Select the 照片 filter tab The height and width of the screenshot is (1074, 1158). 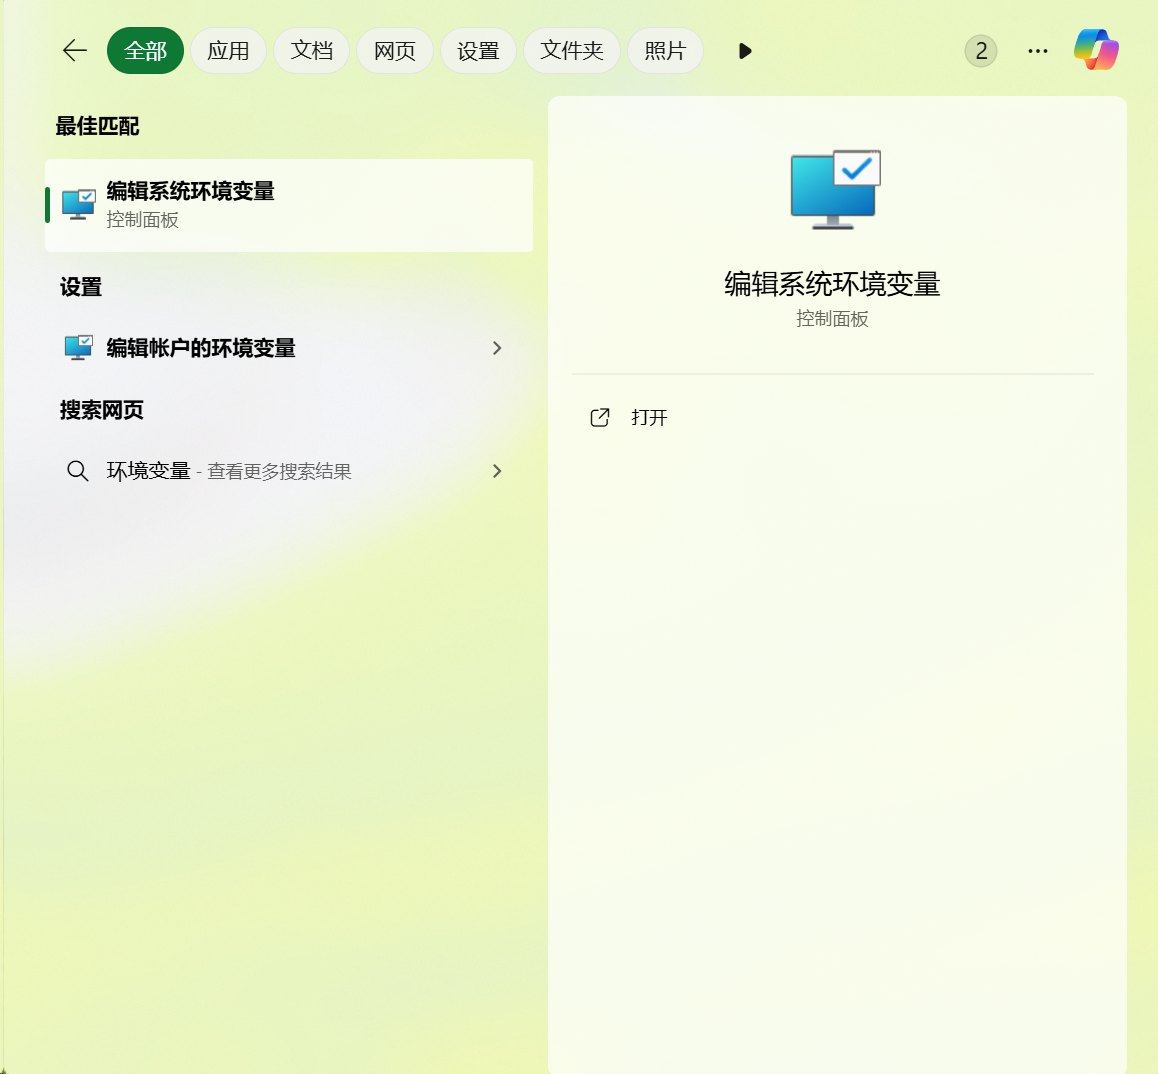tap(665, 51)
